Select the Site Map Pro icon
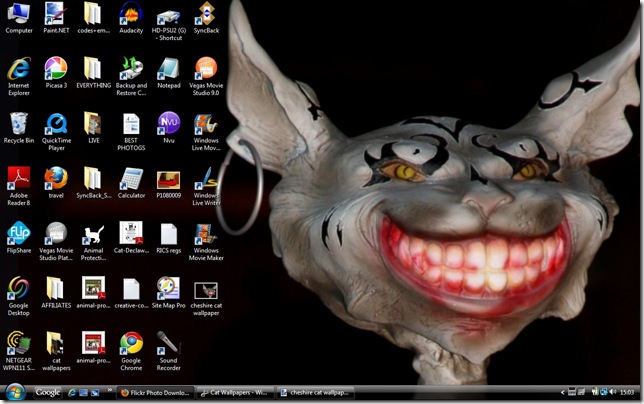Image resolution: width=644 pixels, height=404 pixels. click(168, 289)
